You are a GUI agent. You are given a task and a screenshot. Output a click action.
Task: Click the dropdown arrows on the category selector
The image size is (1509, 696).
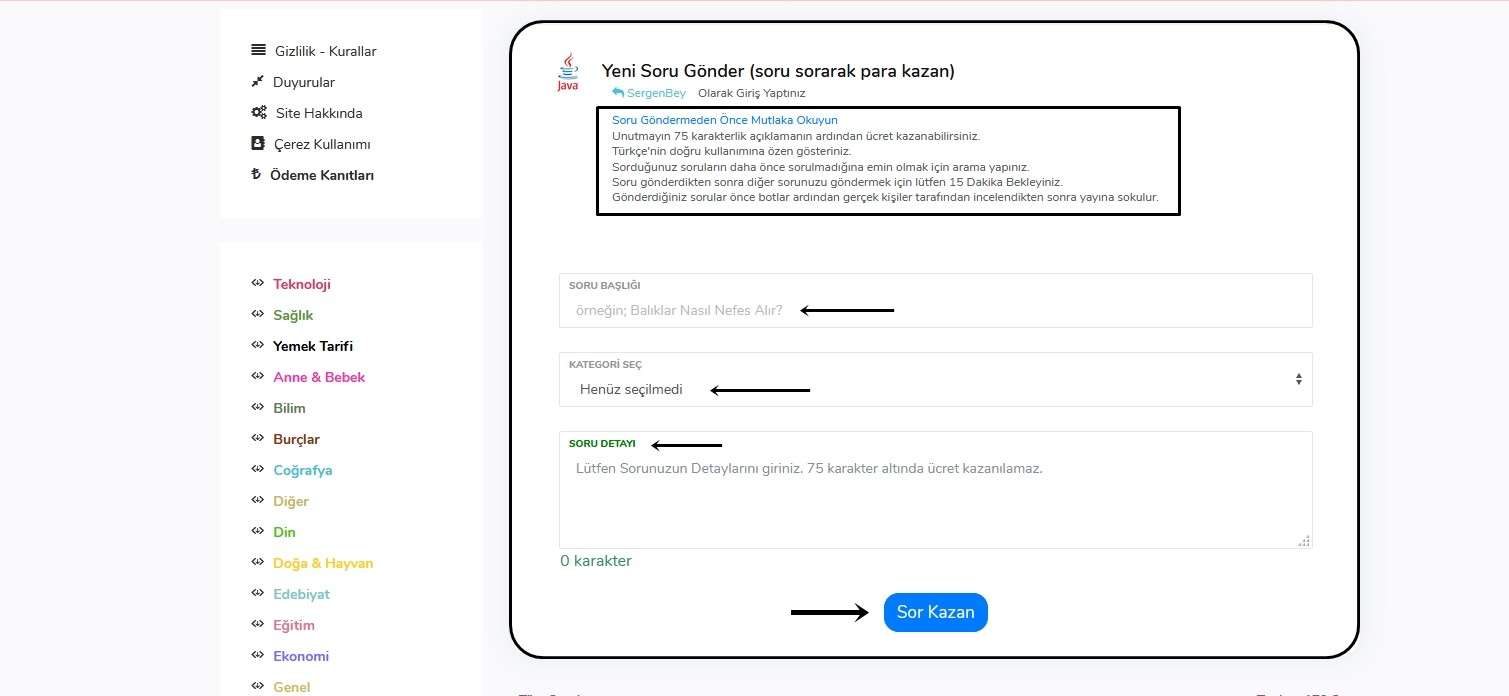(x=1298, y=379)
